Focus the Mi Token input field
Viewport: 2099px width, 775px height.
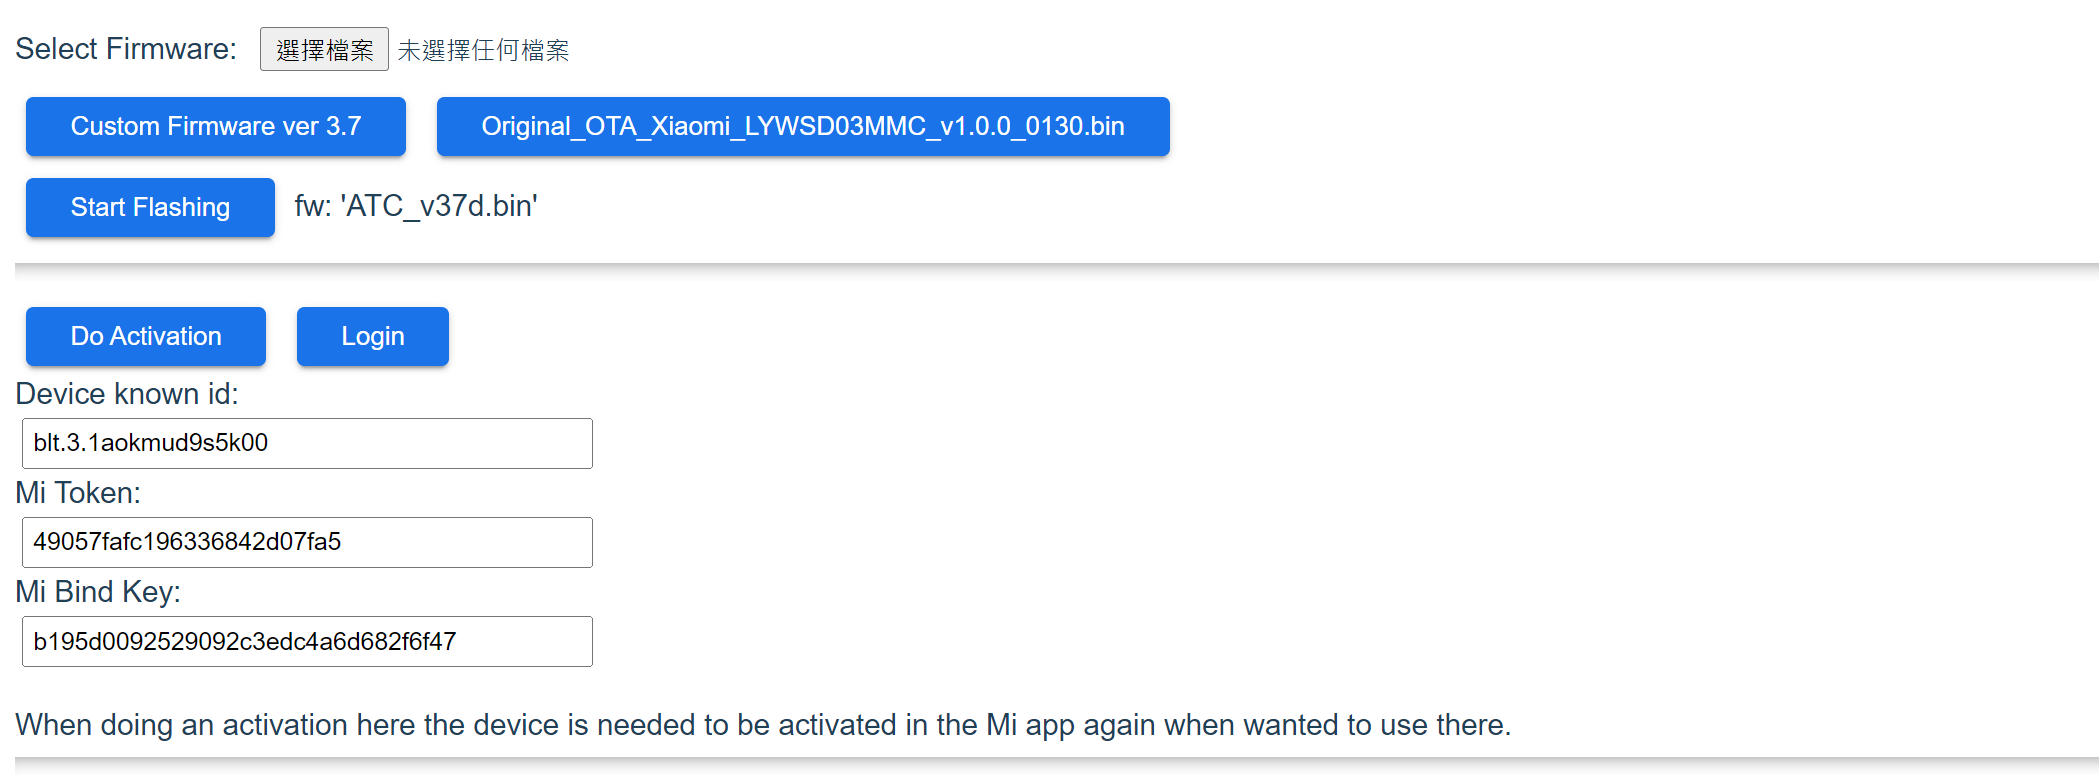307,542
